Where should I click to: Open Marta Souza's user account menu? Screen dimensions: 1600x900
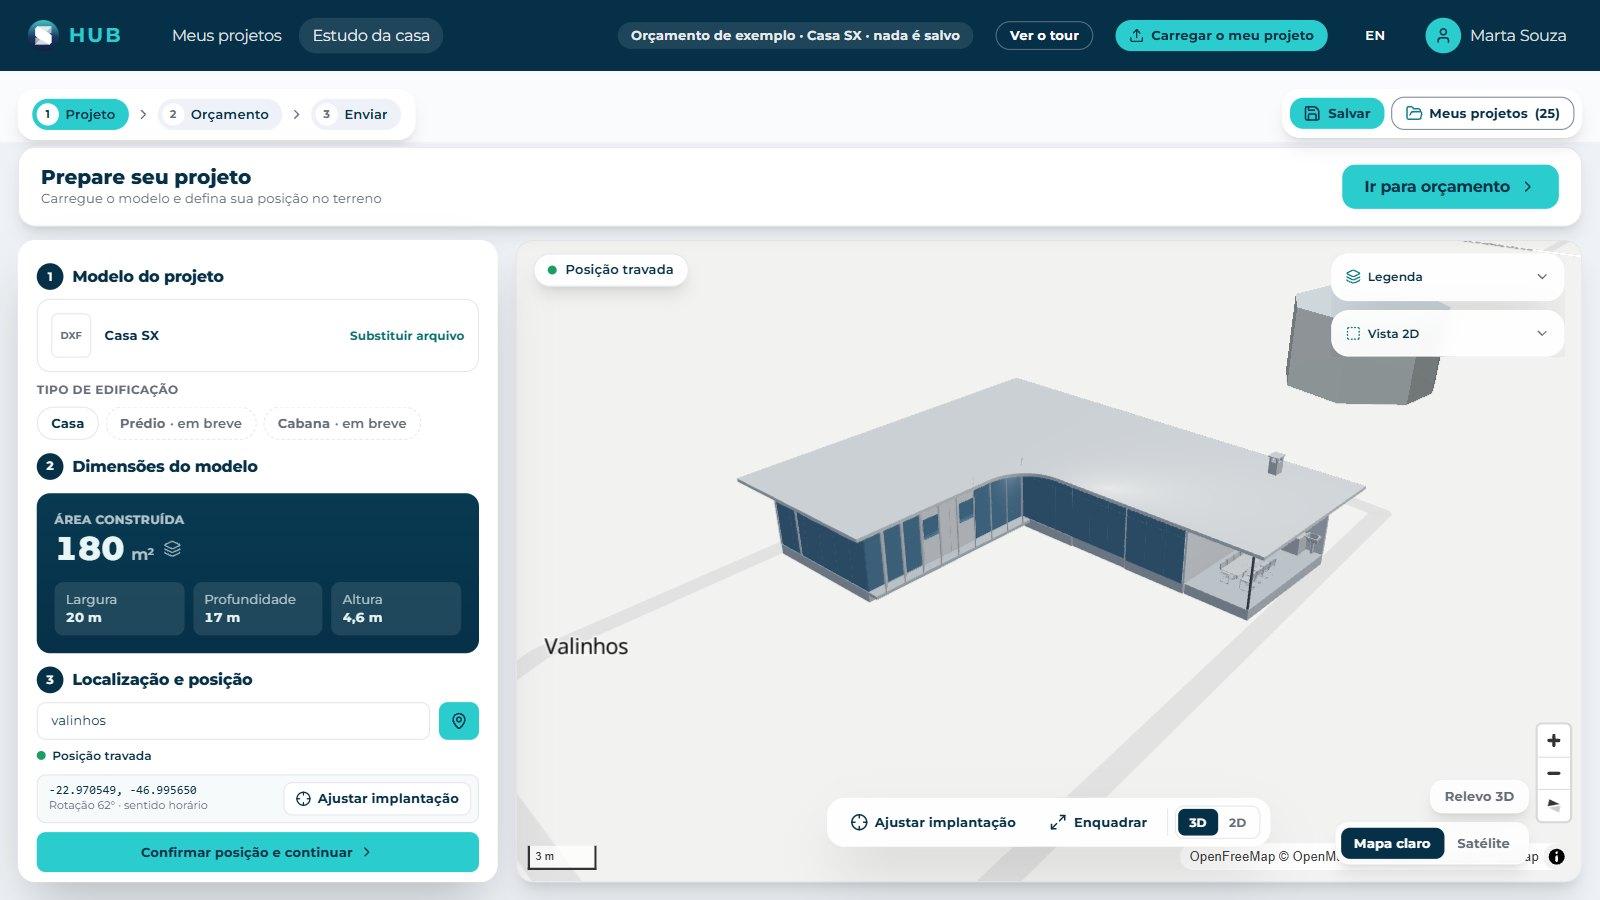click(x=1496, y=35)
